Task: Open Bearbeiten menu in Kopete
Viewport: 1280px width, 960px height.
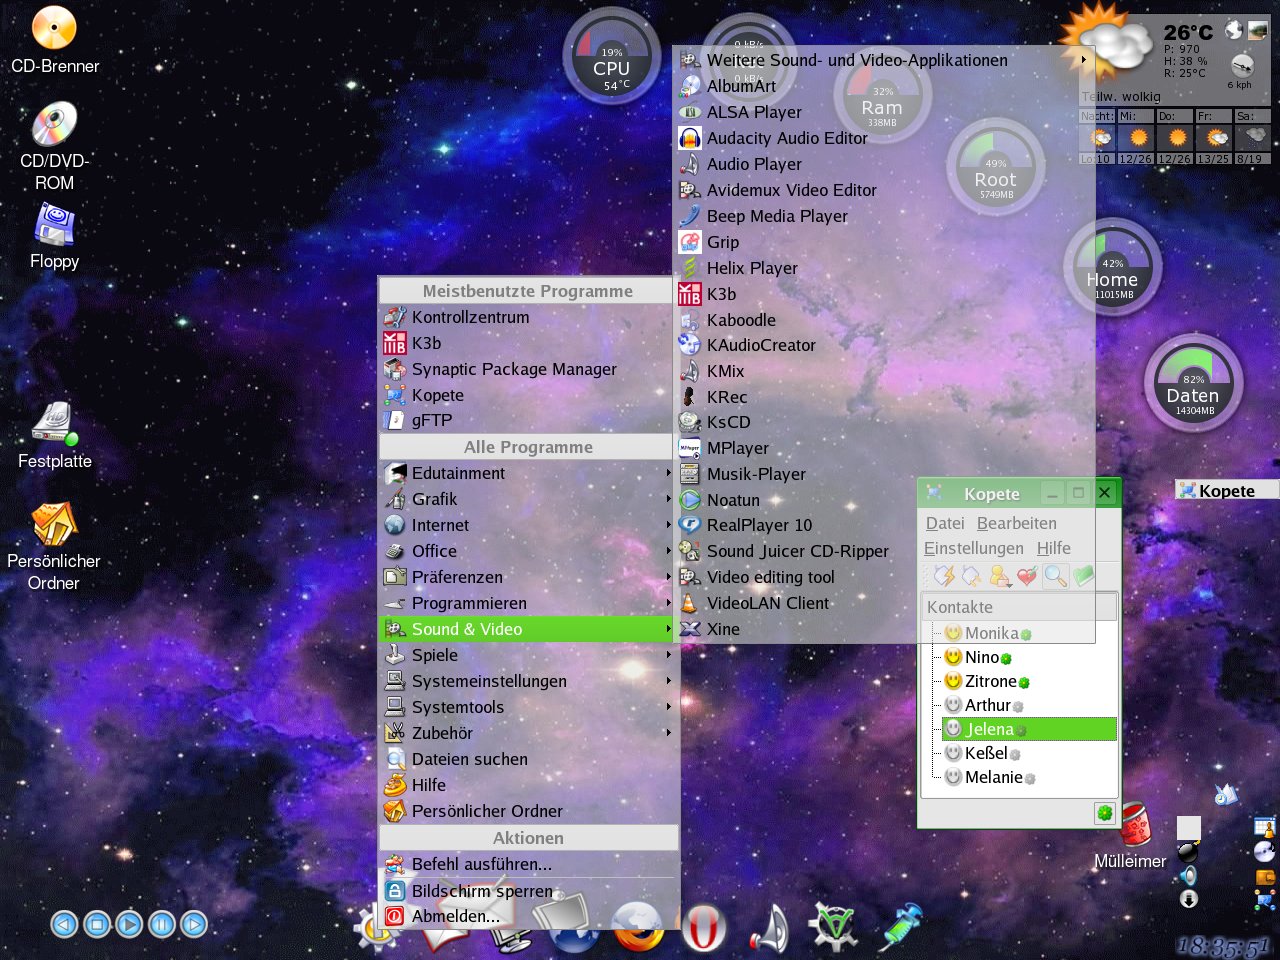Action: pyautogui.click(x=1016, y=523)
